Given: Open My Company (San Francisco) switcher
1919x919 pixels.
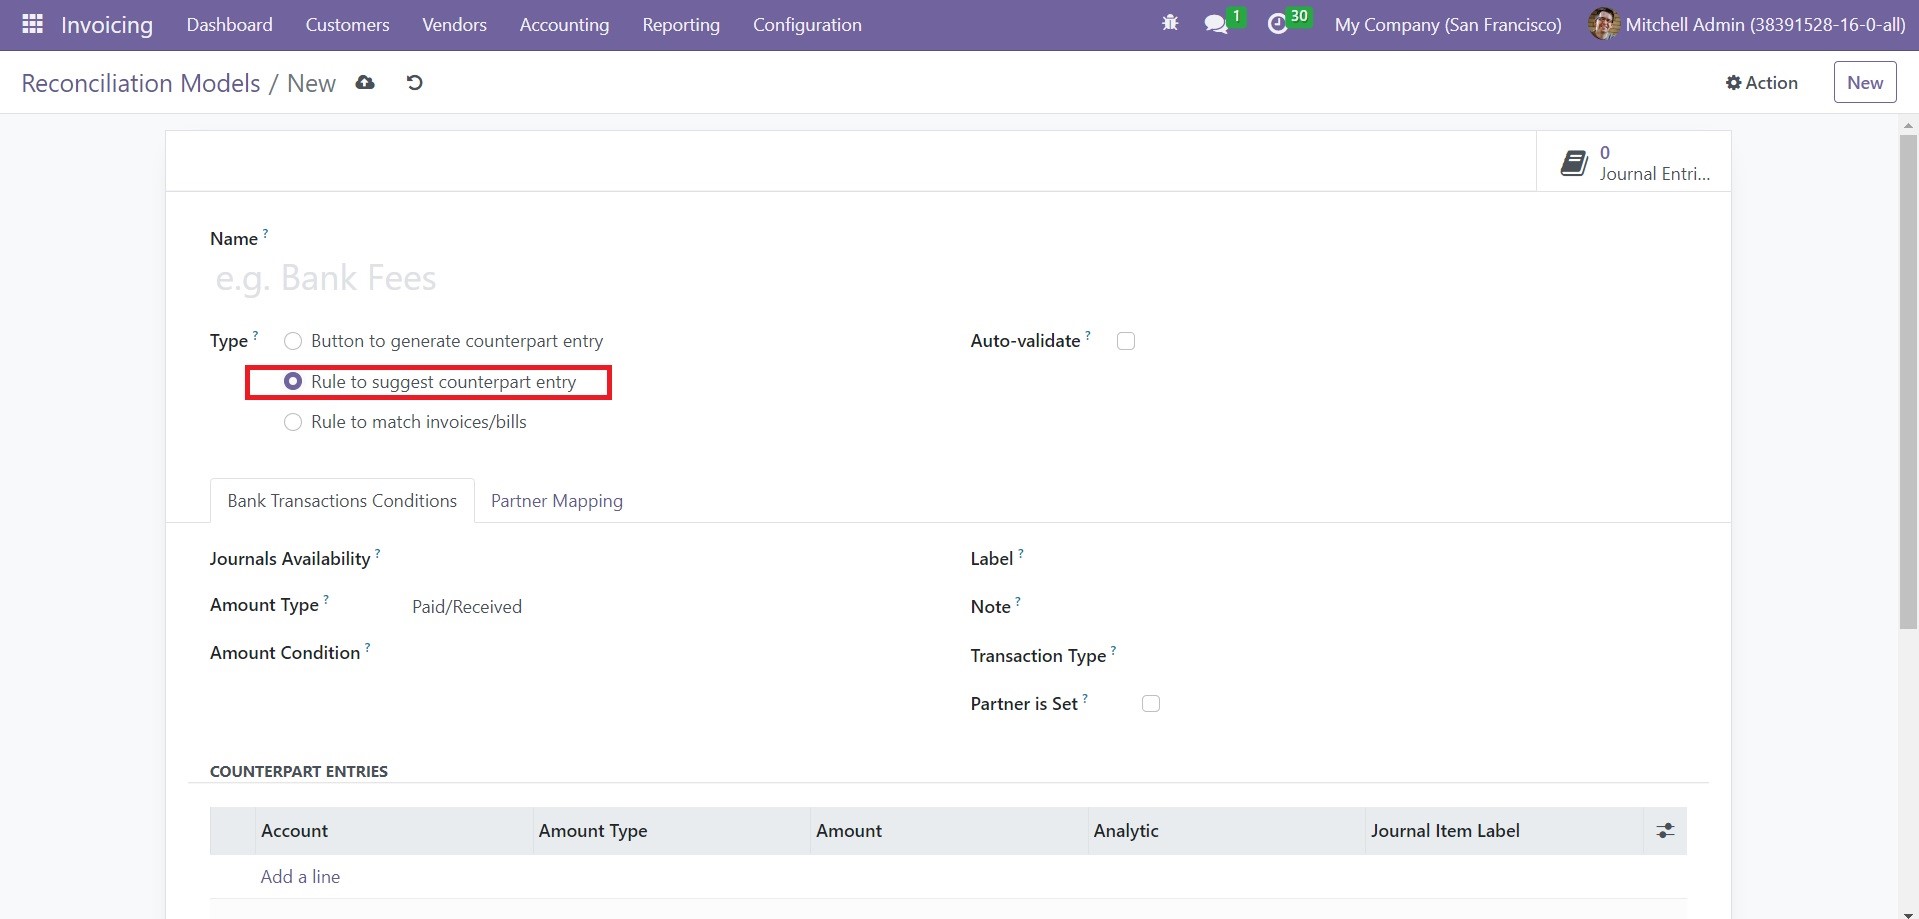Looking at the screenshot, I should (x=1448, y=24).
